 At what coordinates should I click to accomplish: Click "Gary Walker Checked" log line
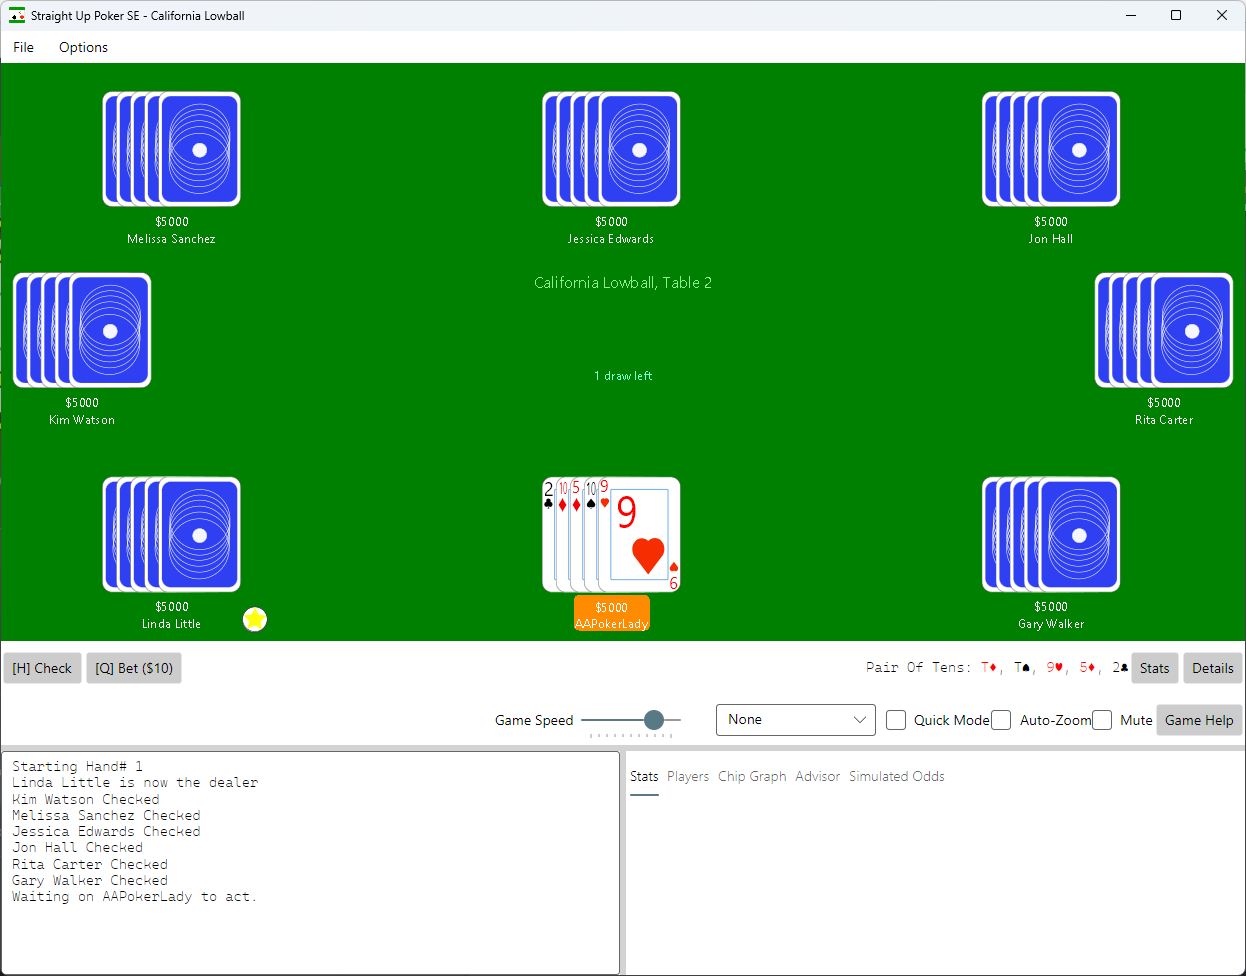90,881
